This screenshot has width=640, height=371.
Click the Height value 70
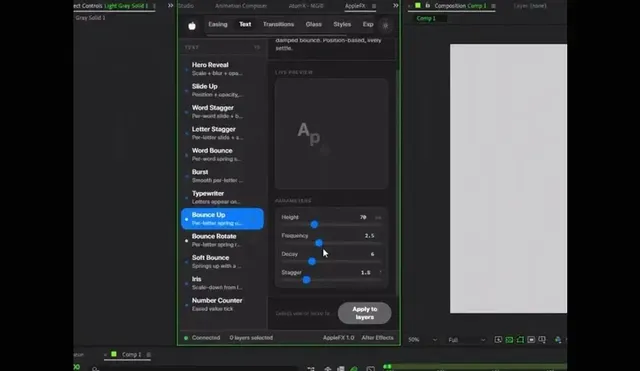(363, 217)
